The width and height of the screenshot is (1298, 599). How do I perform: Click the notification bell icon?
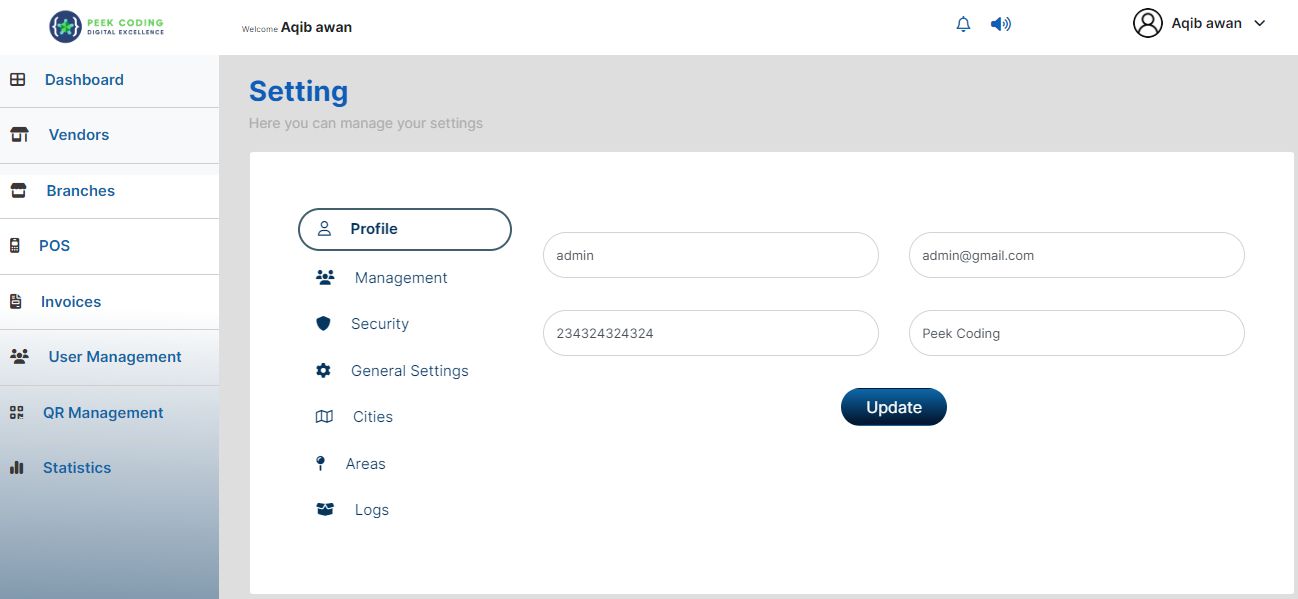pyautogui.click(x=963, y=24)
